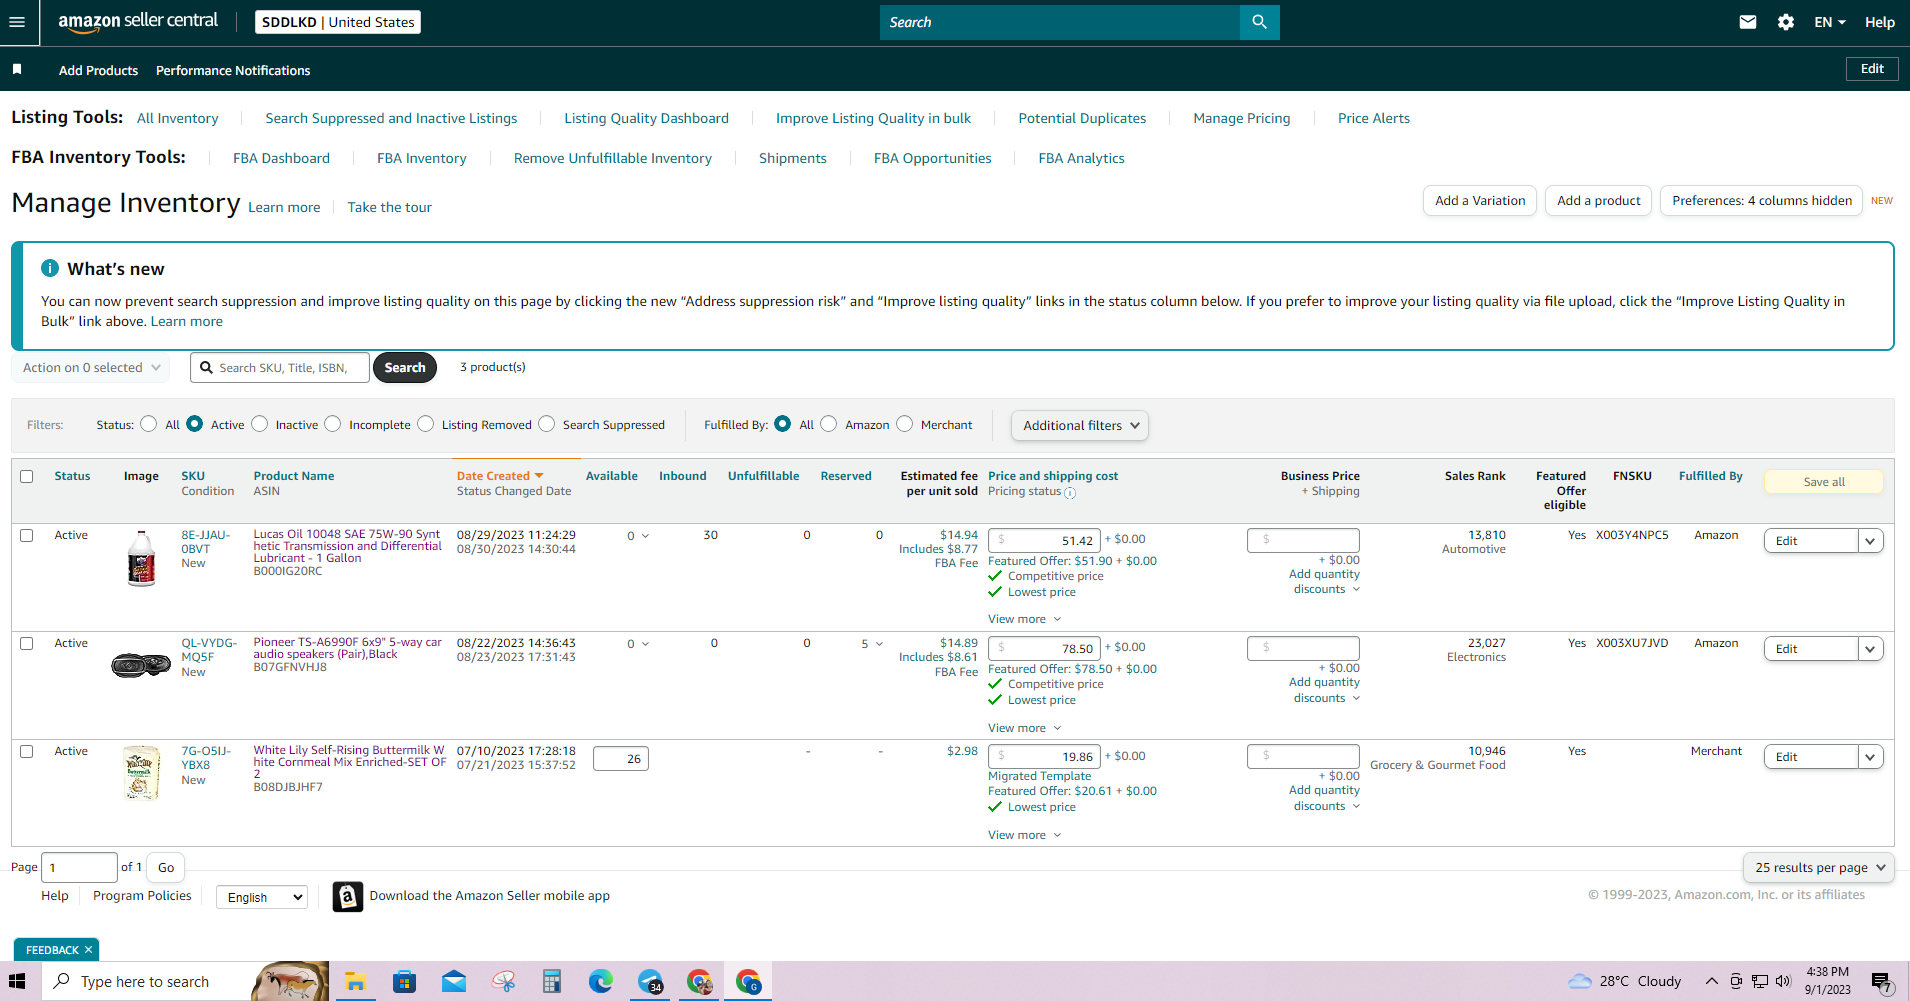The height and width of the screenshot is (1001, 1910).
Task: Select the Inactive status filter
Action: tap(260, 424)
